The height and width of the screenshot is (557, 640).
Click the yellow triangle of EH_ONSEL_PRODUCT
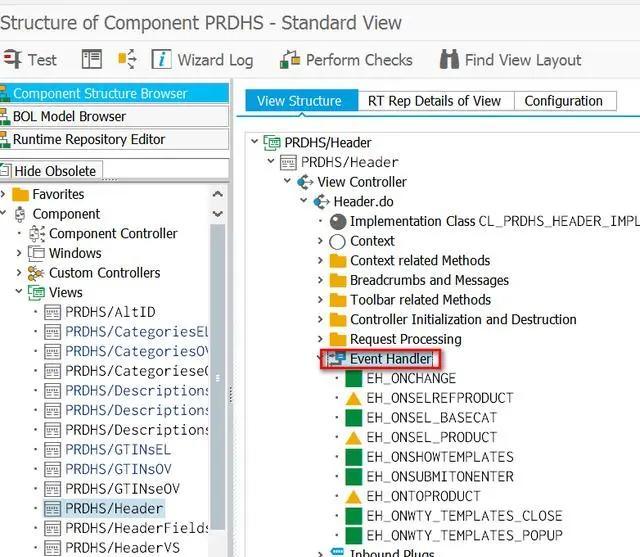(x=353, y=437)
